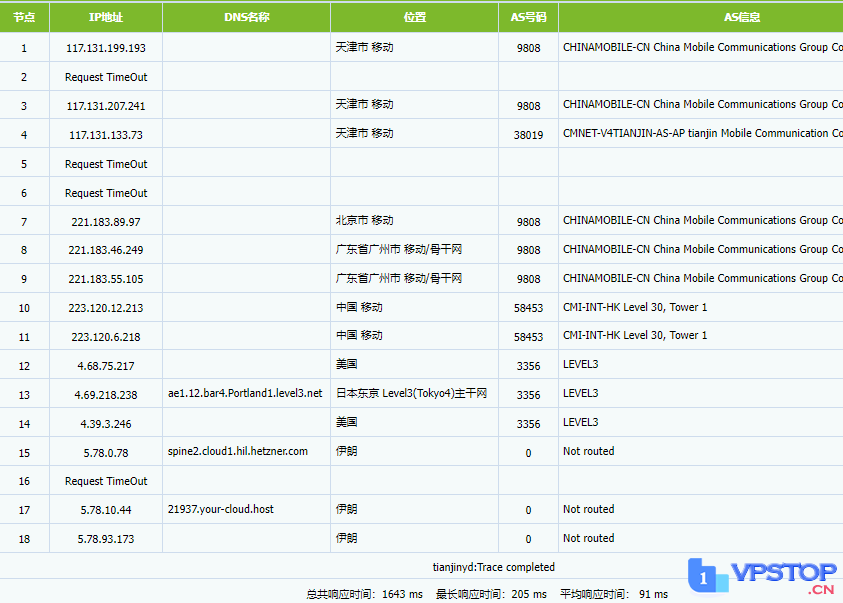
Task: Click Not routed in node 18 row
Action: 589,538
